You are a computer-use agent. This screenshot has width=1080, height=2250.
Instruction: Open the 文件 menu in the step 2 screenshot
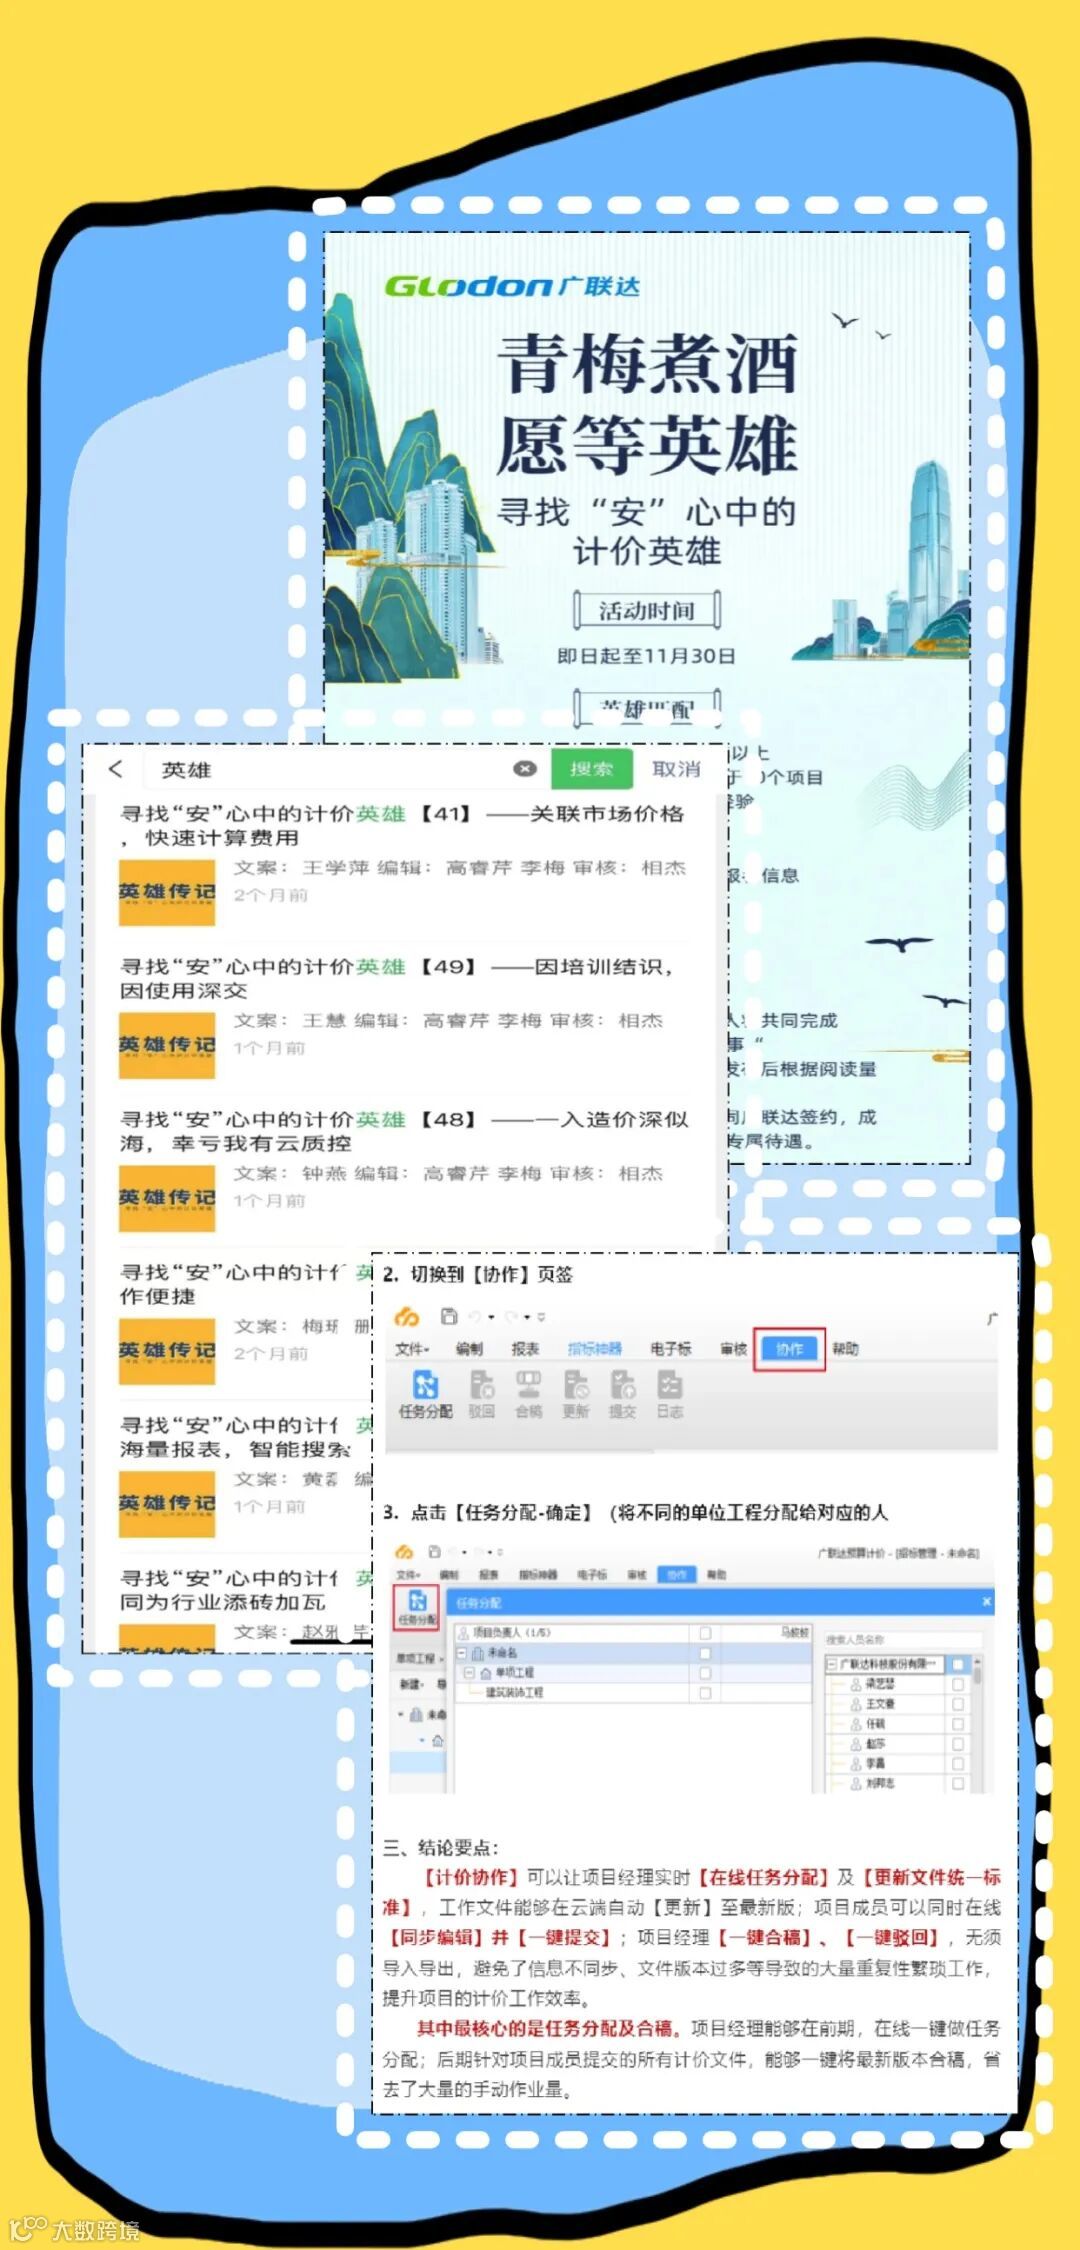pos(412,1349)
